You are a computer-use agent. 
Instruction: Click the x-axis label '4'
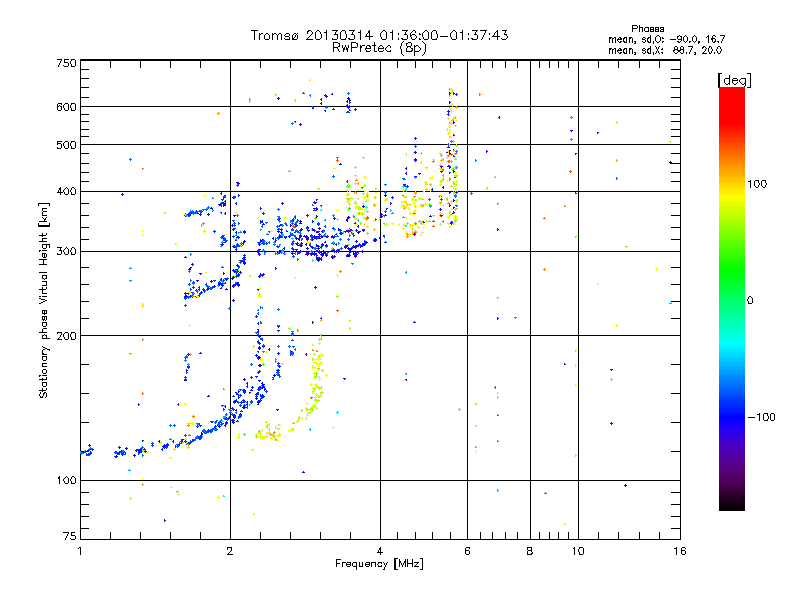click(380, 551)
